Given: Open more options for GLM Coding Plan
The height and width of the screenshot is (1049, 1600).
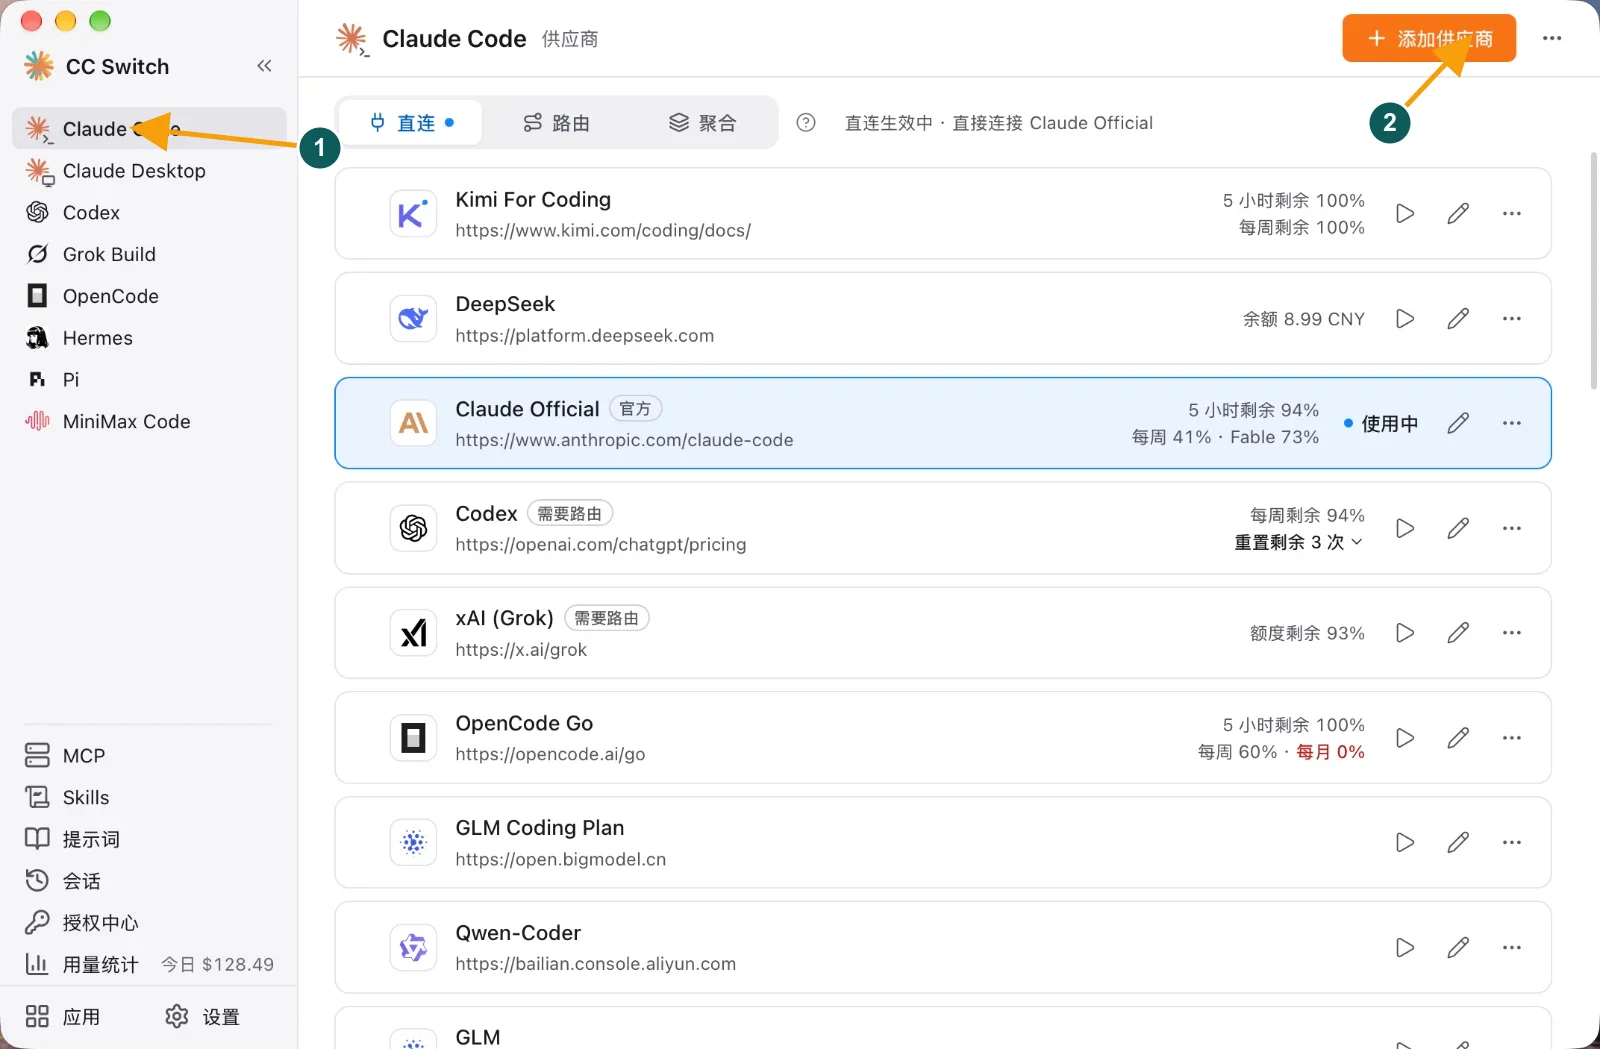Looking at the screenshot, I should tap(1512, 842).
